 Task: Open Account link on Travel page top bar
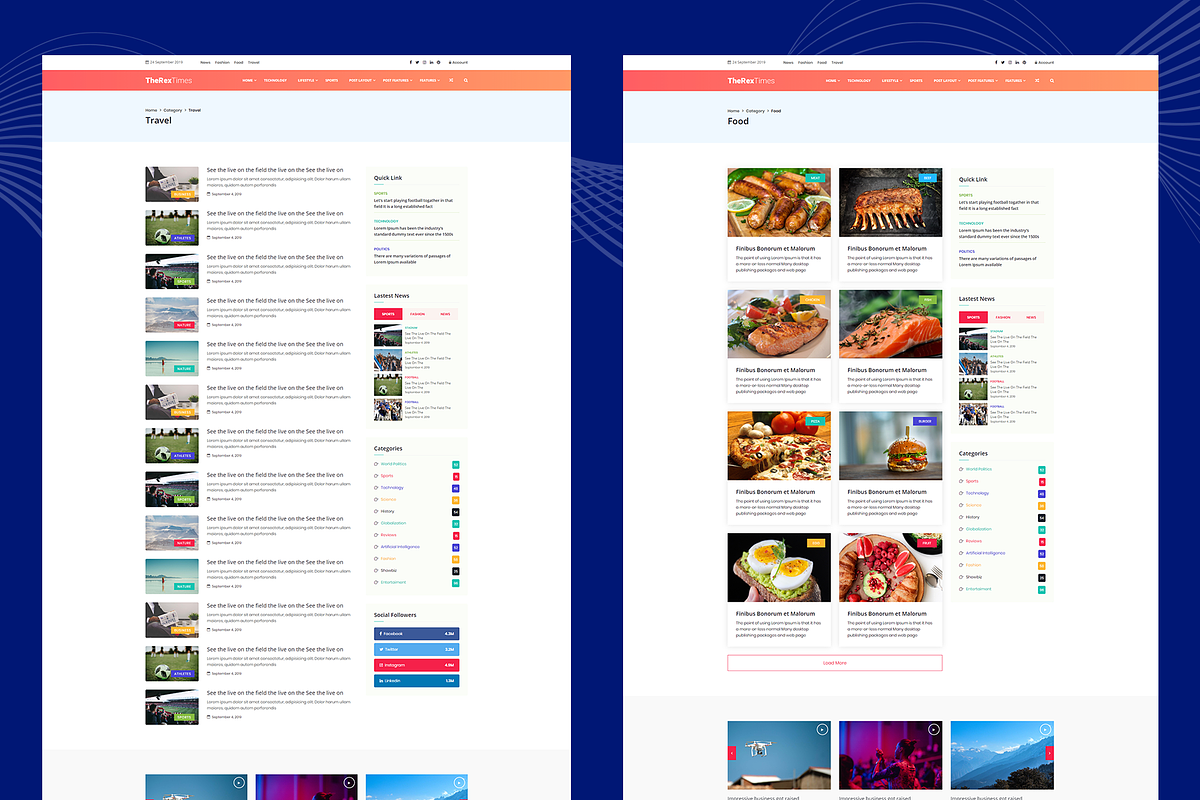[x=458, y=62]
